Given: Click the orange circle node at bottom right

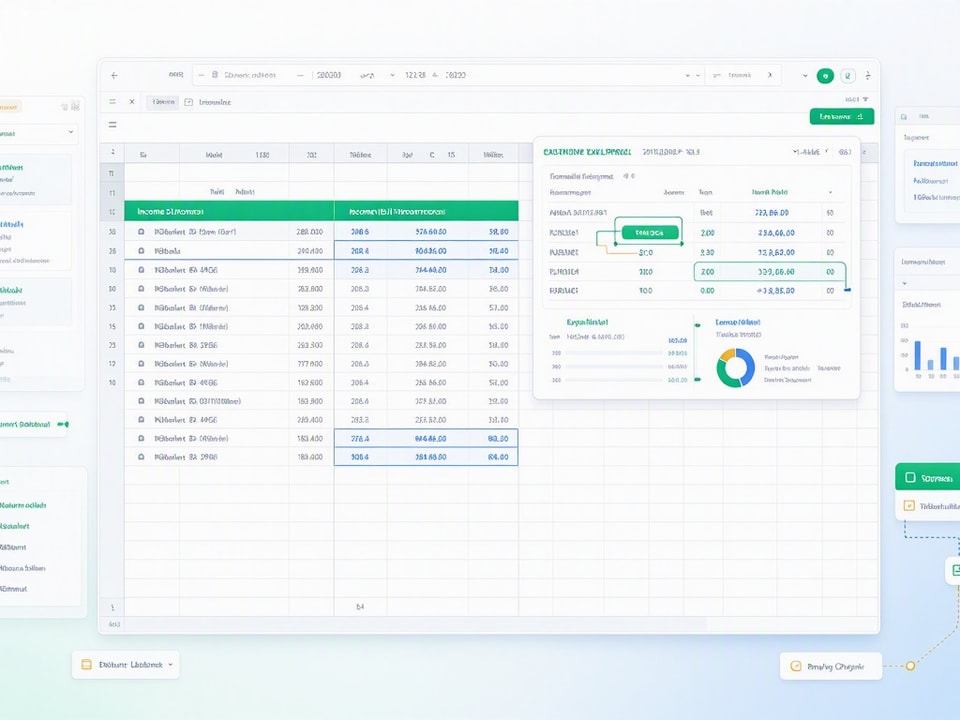Looking at the screenshot, I should 910,666.
